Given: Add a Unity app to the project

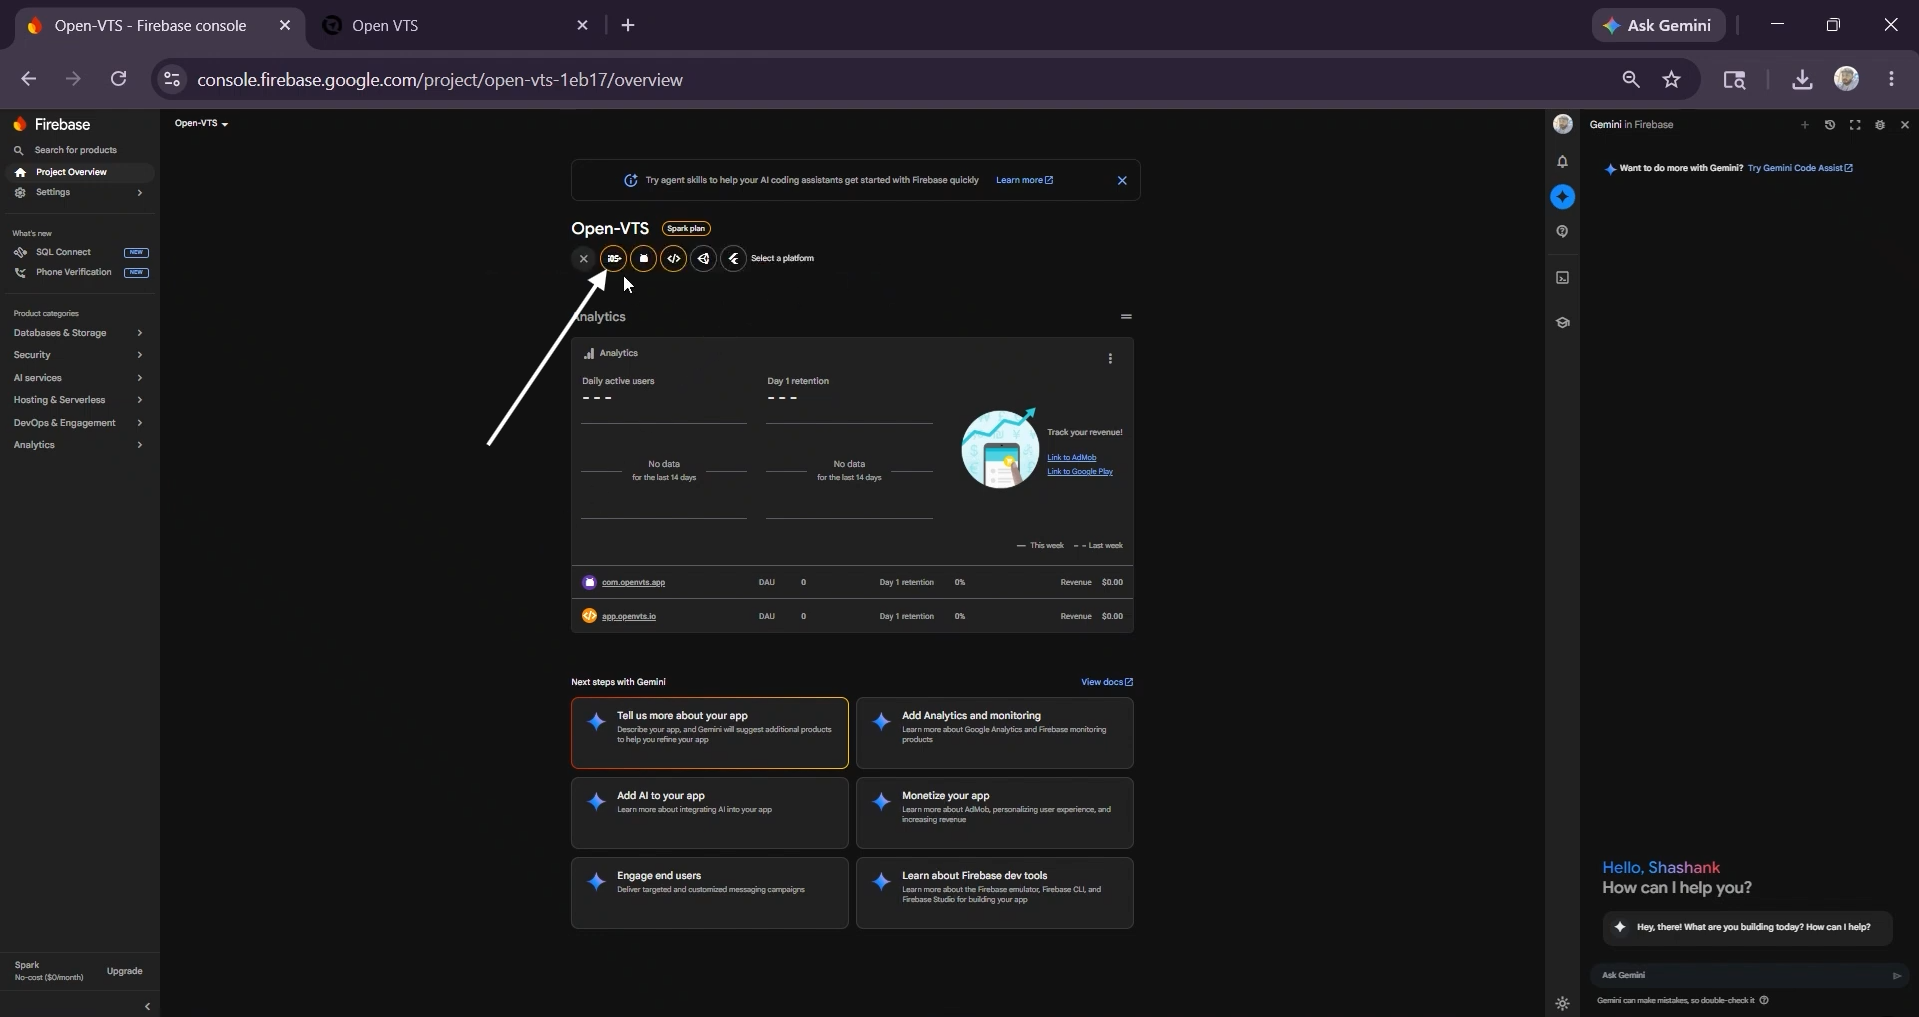Looking at the screenshot, I should click(x=704, y=259).
